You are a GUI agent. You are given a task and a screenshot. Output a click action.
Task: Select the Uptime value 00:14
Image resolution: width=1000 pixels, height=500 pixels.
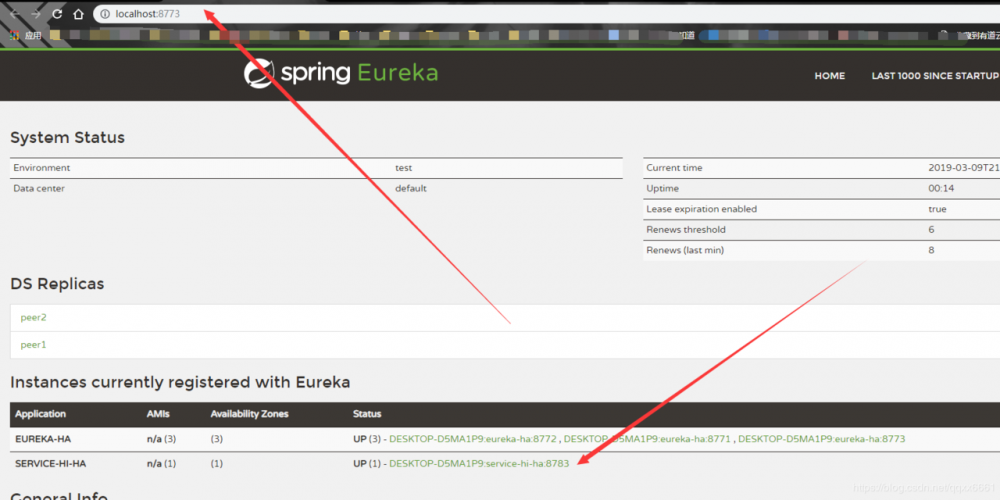tap(941, 189)
